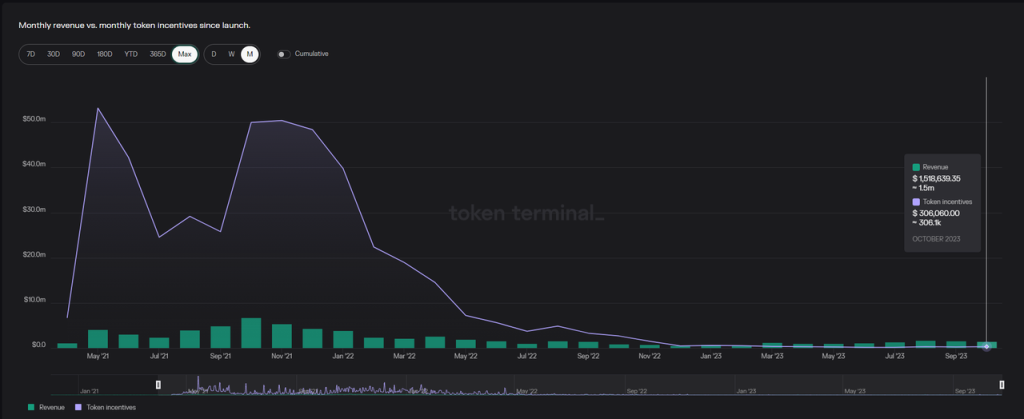Toggle Token incentives series in legend
This screenshot has width=1024, height=419.
click(x=113, y=407)
